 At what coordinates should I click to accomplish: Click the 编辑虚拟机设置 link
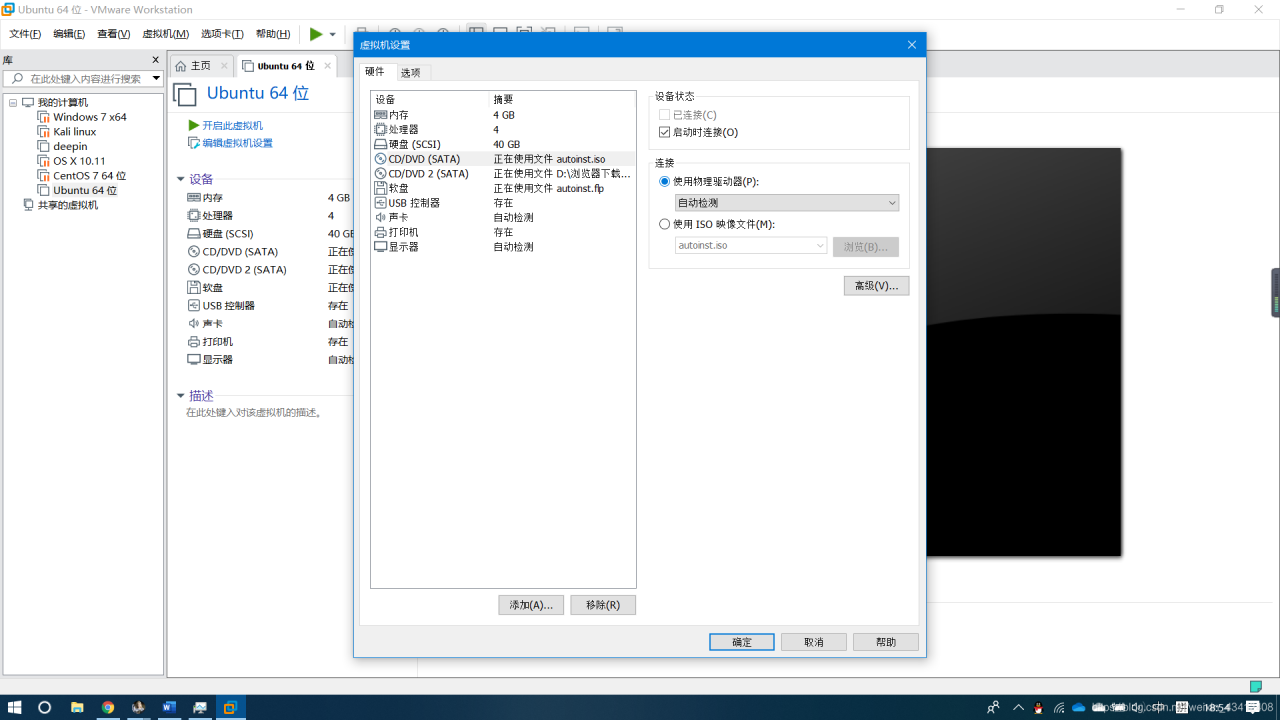[237, 143]
